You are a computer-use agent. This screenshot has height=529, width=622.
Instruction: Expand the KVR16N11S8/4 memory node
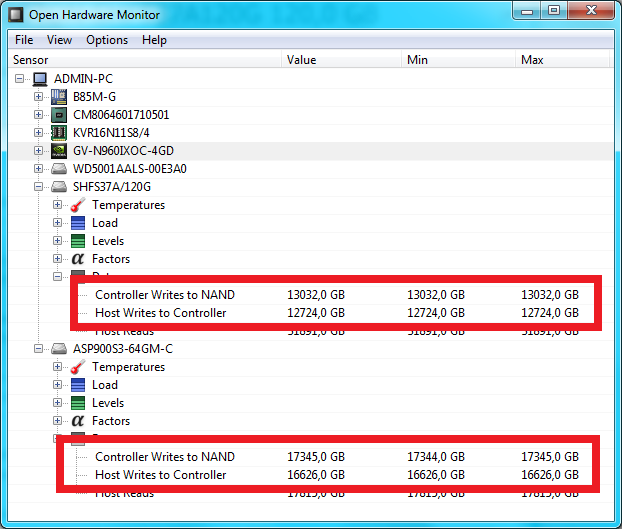[38, 132]
